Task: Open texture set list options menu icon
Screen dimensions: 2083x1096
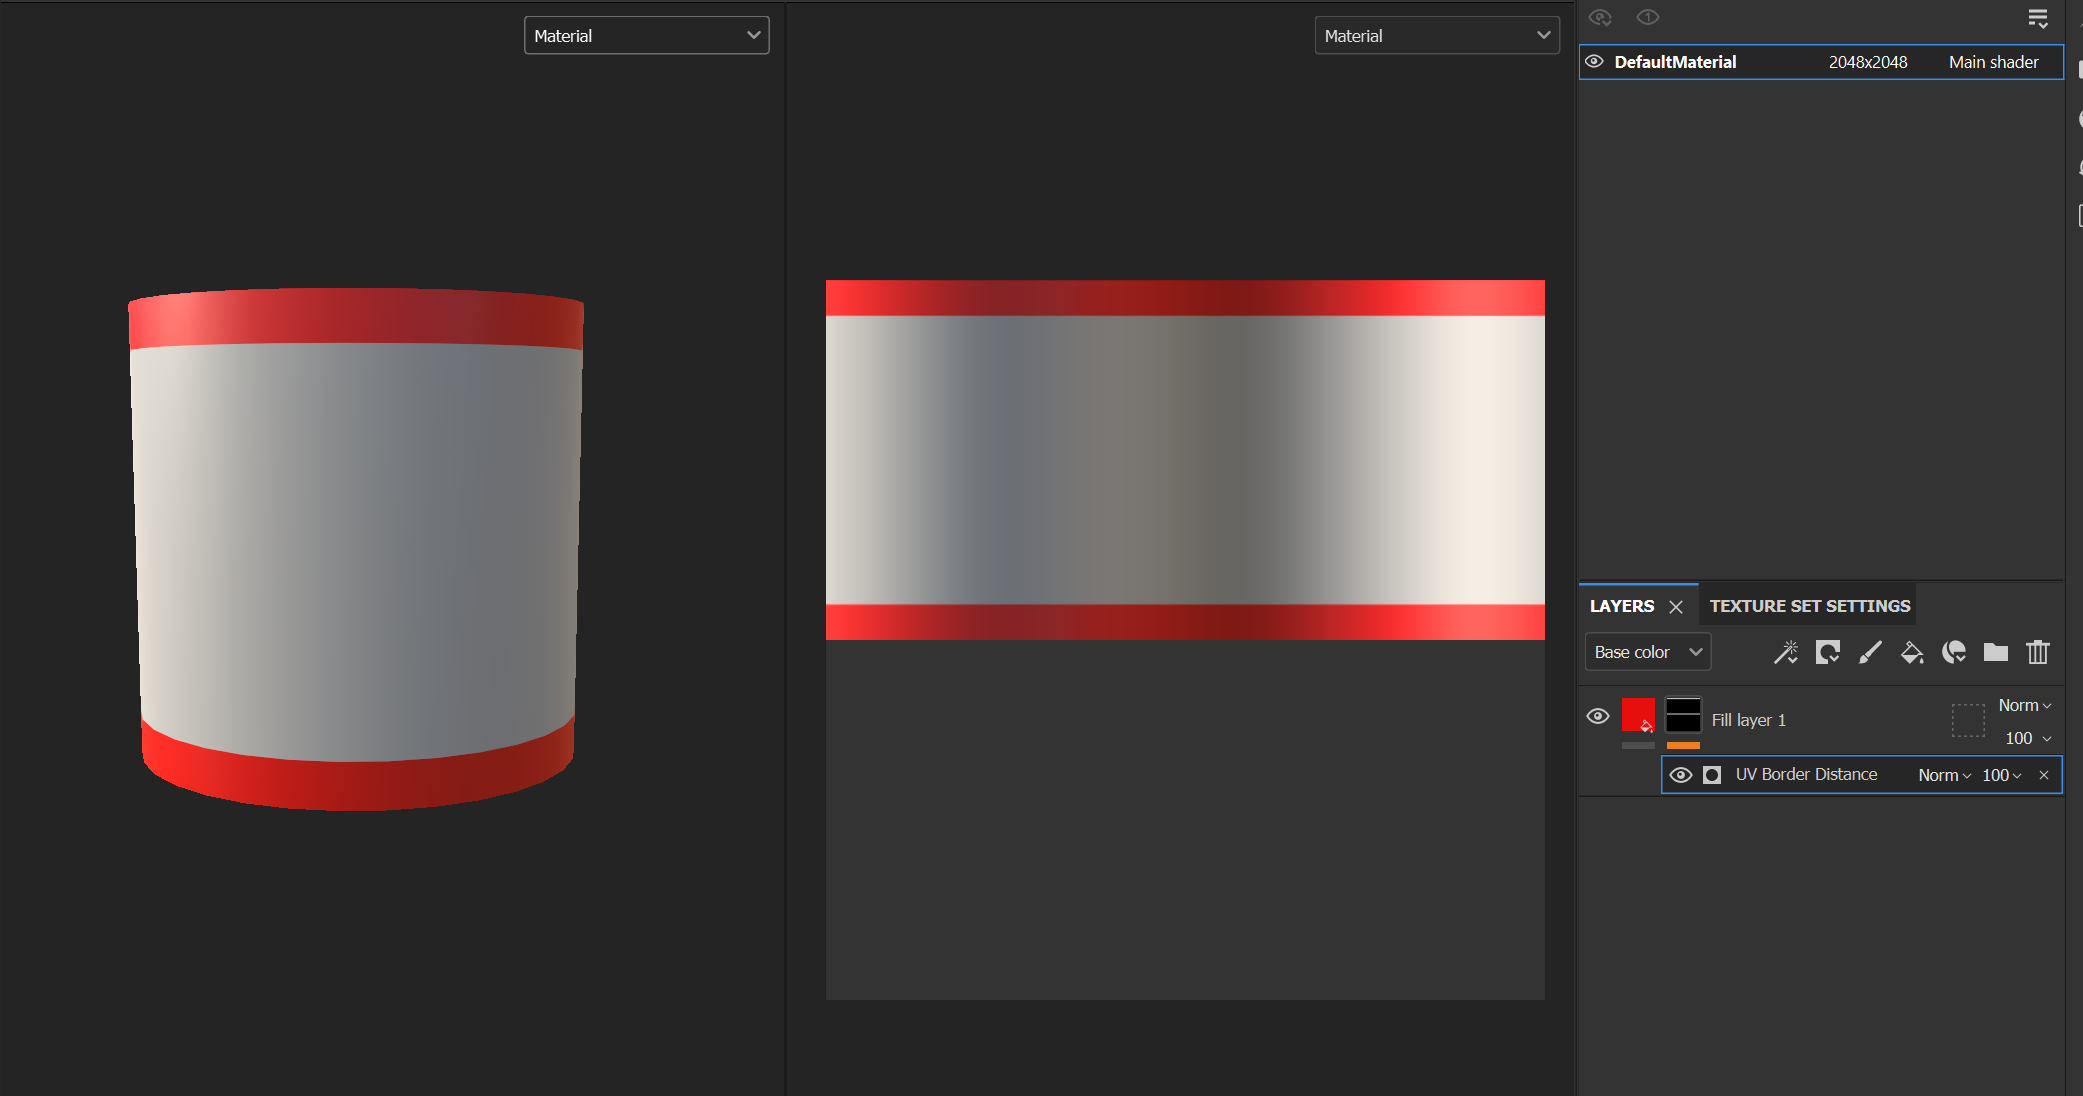Action: pos(2037,18)
